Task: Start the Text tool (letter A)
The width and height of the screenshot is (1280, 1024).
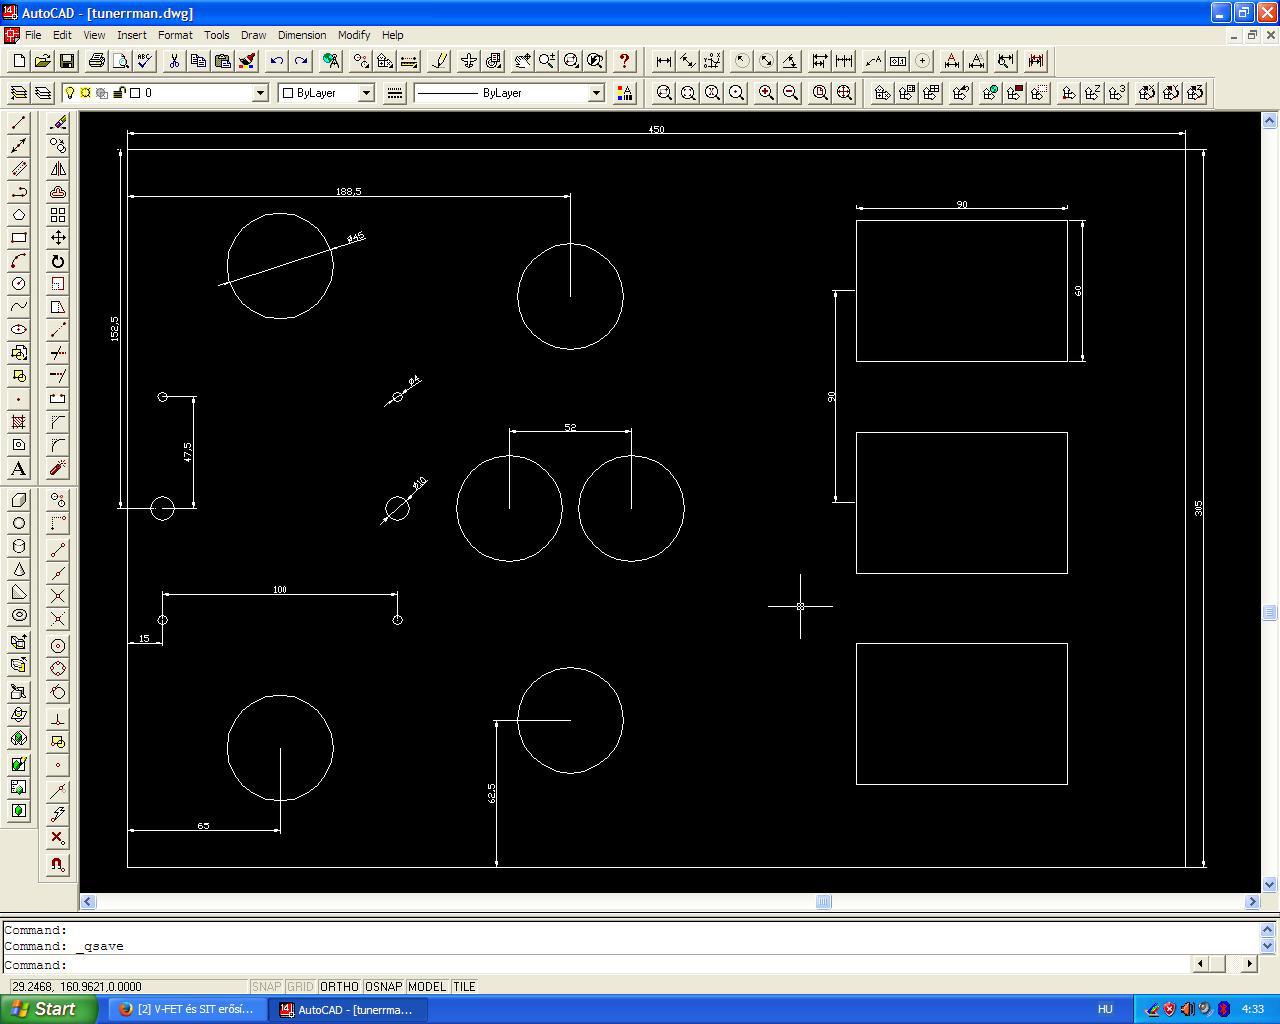Action: [18, 468]
